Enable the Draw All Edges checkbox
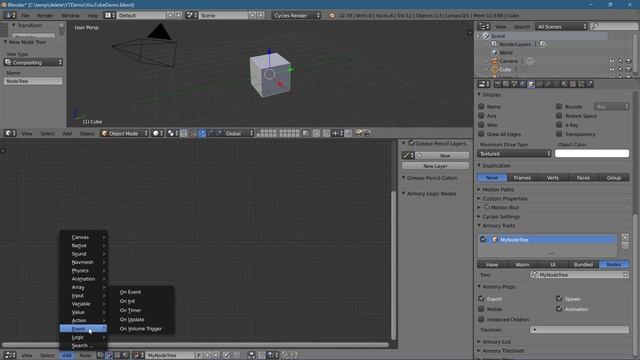640x360 pixels. pyautogui.click(x=482, y=134)
